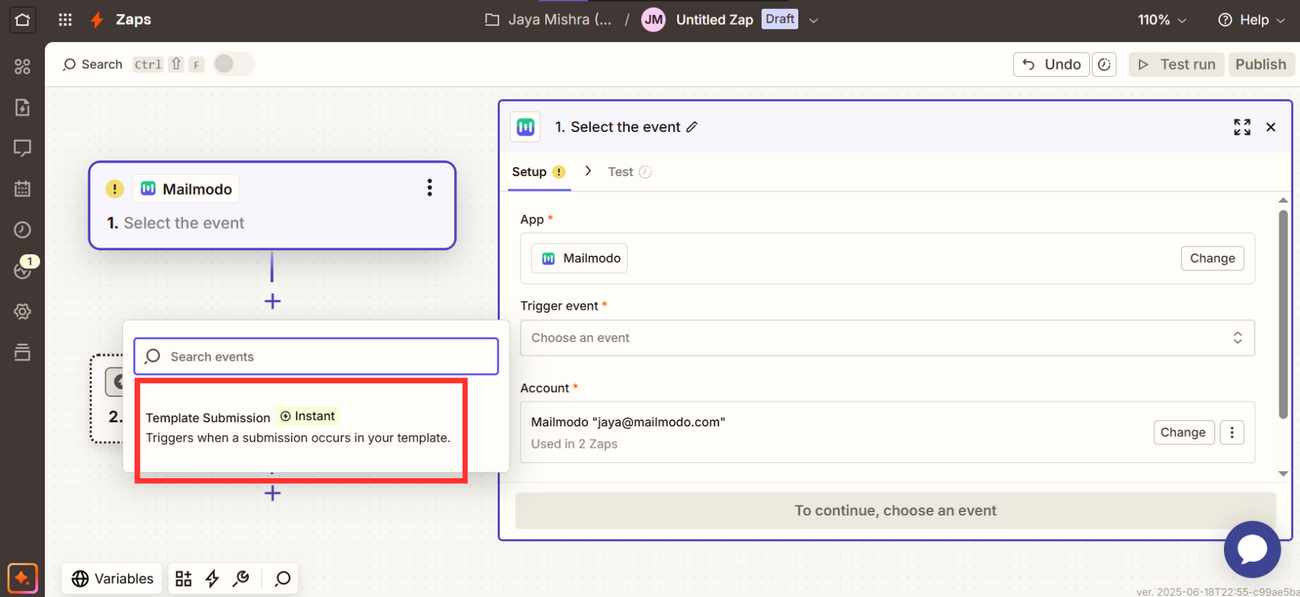Click Change button for Account
This screenshot has width=1300, height=597.
tap(1183, 433)
